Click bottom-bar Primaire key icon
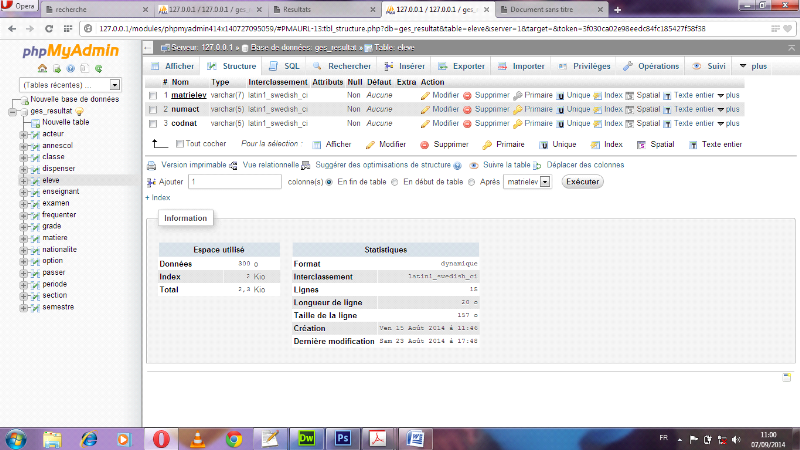Viewport: 800px width, 450px height. [487, 145]
